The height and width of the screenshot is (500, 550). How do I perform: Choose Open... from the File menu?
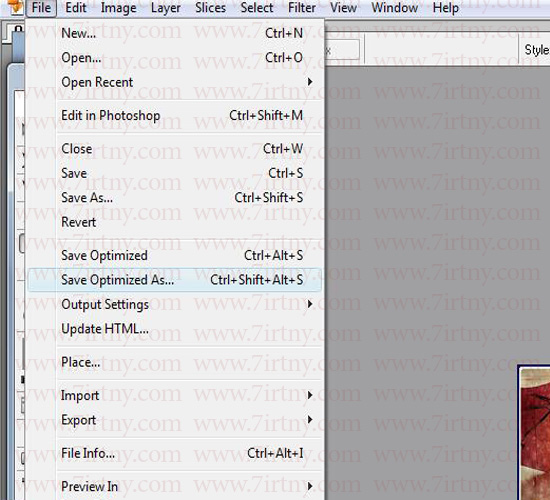tap(175, 58)
